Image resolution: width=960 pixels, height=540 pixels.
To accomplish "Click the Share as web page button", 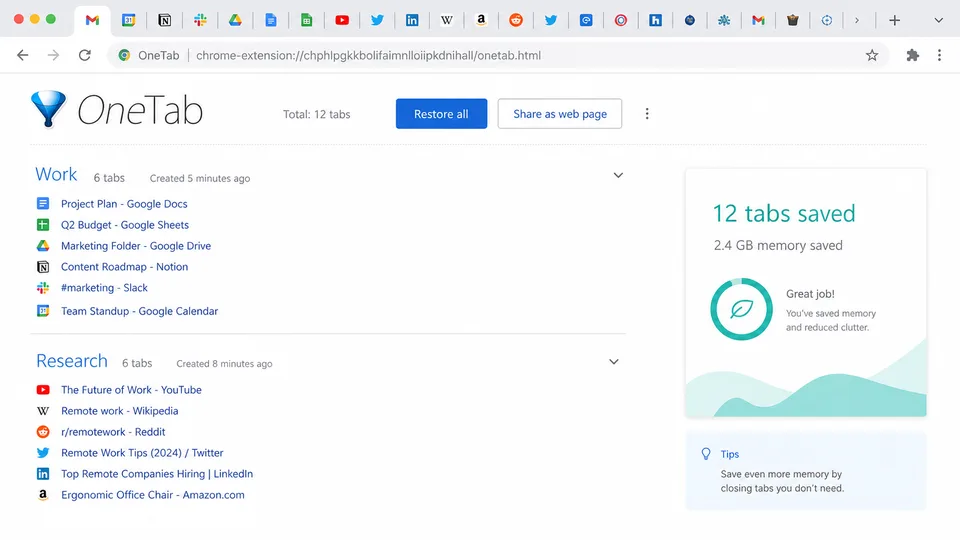I will (560, 114).
